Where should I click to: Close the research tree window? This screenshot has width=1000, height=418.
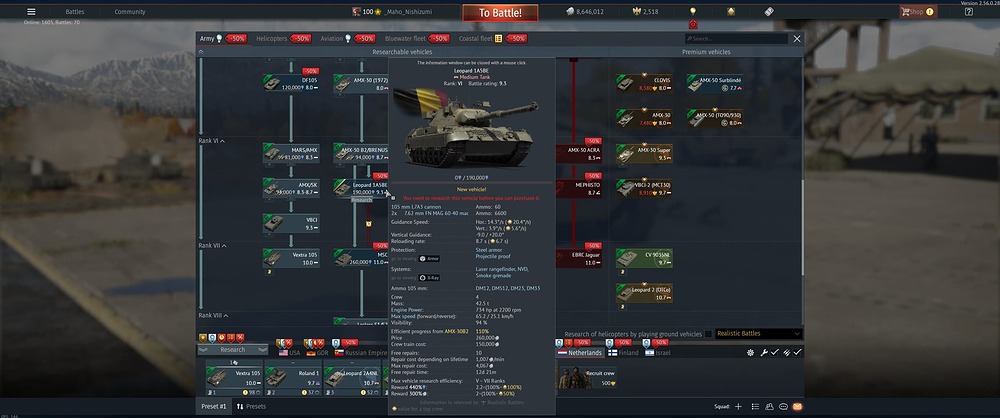[x=797, y=39]
